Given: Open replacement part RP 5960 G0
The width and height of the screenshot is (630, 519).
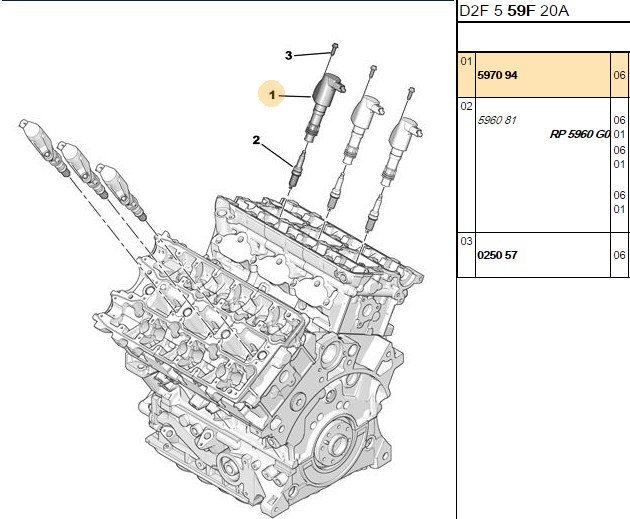Looking at the screenshot, I should click(580, 134).
